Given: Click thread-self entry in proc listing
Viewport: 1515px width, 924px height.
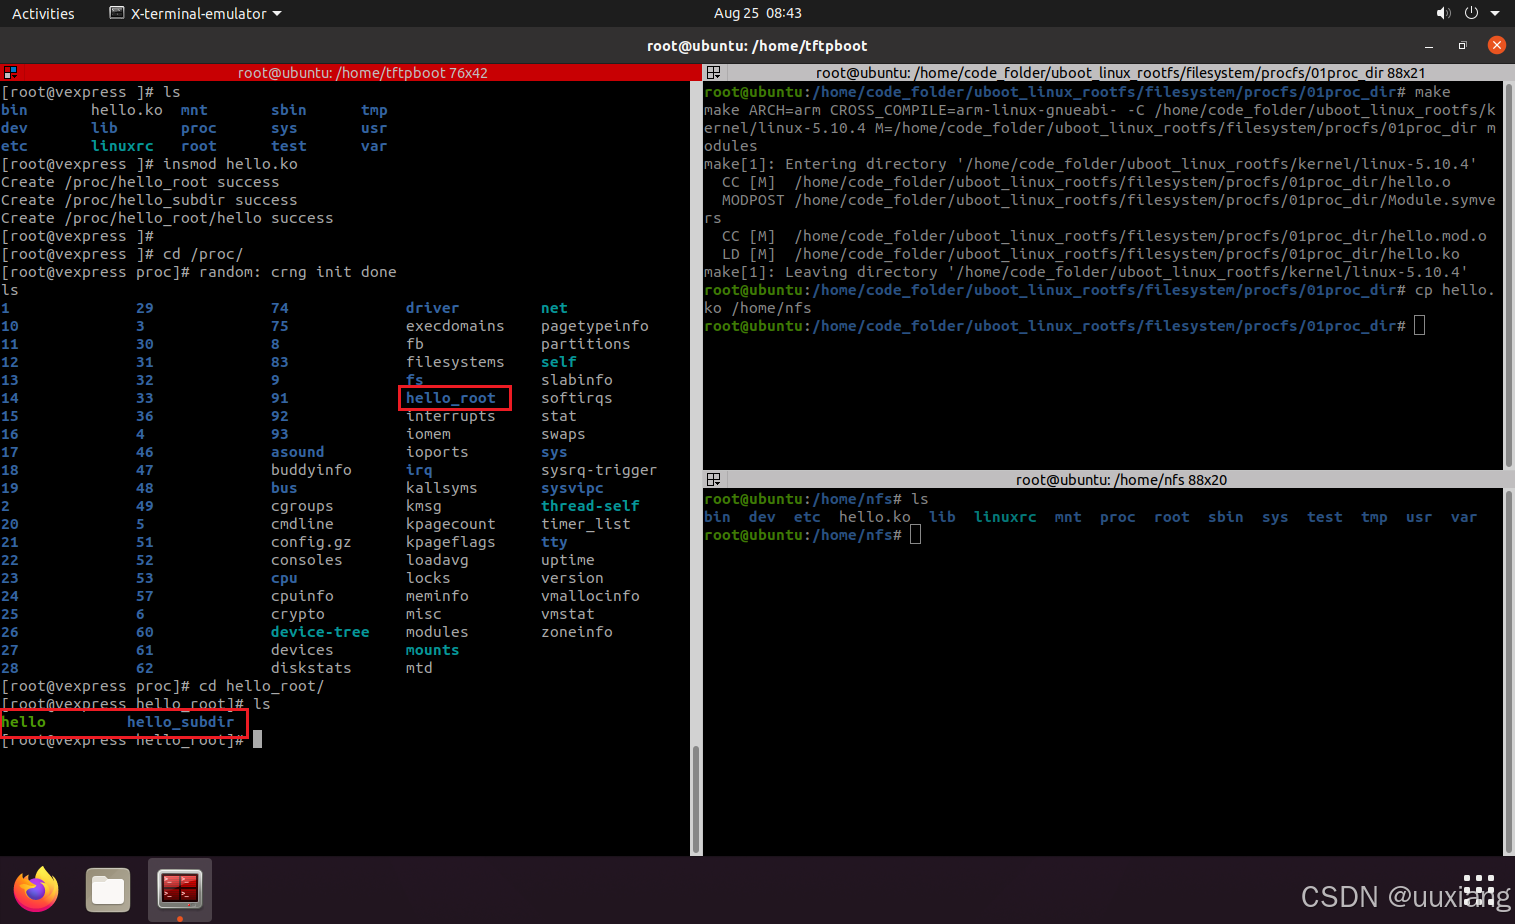Looking at the screenshot, I should [x=590, y=506].
